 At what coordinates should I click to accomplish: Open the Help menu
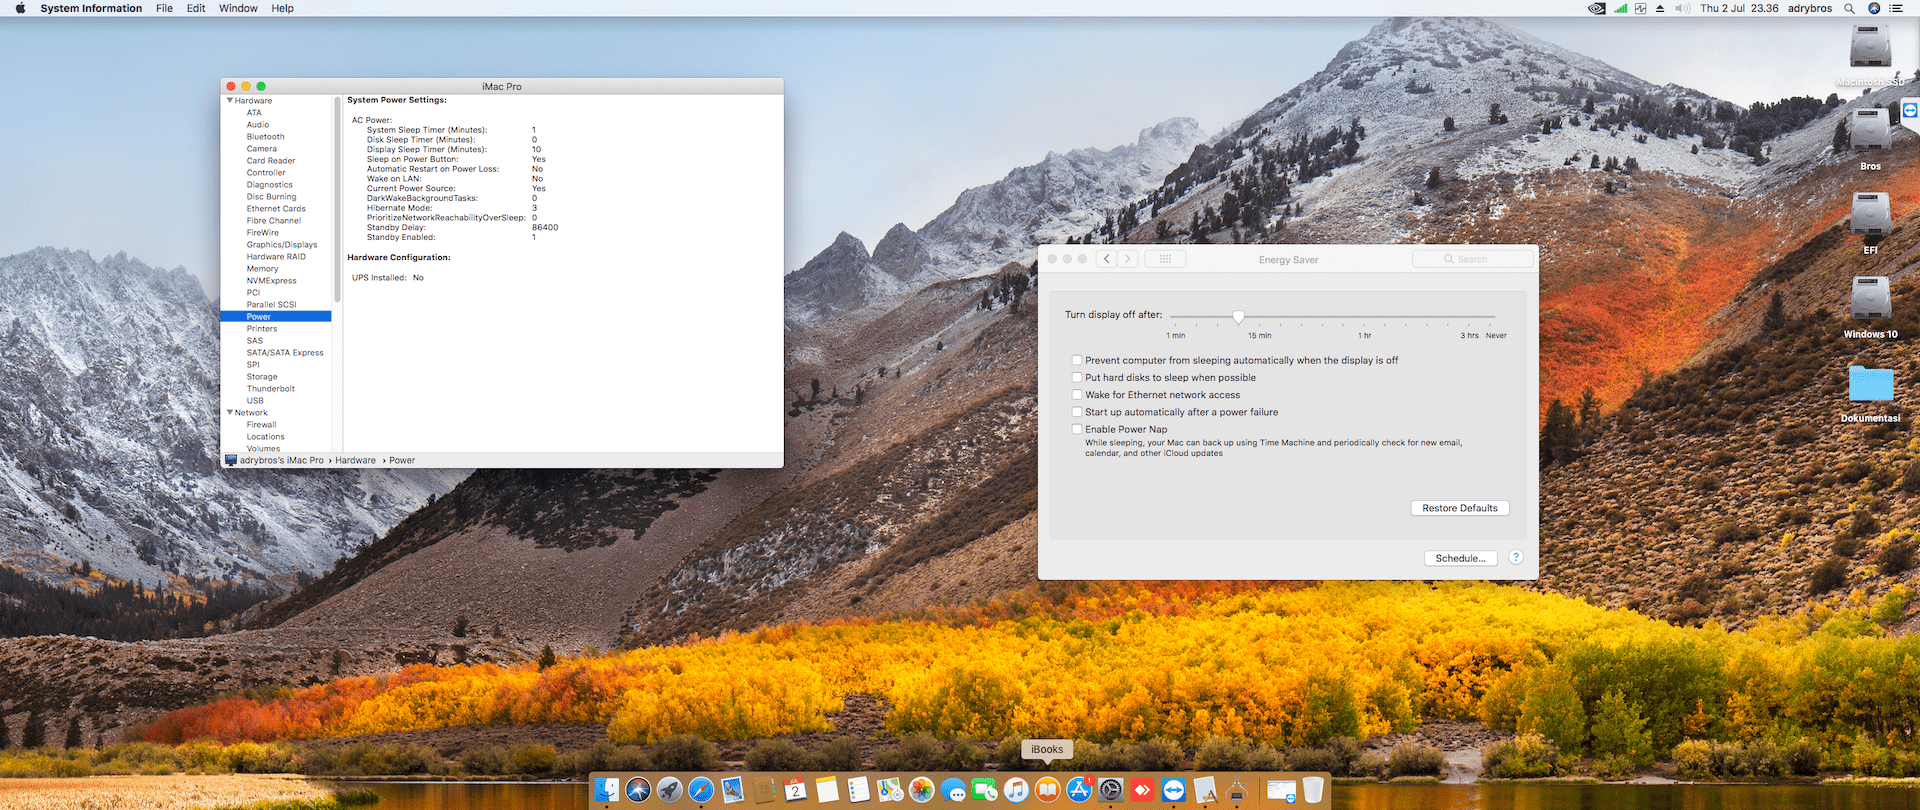click(x=283, y=8)
